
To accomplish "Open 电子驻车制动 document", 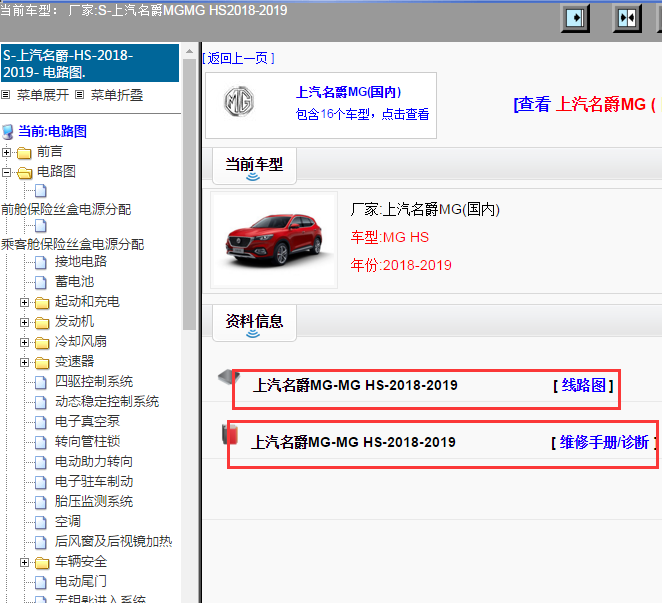I will point(94,481).
